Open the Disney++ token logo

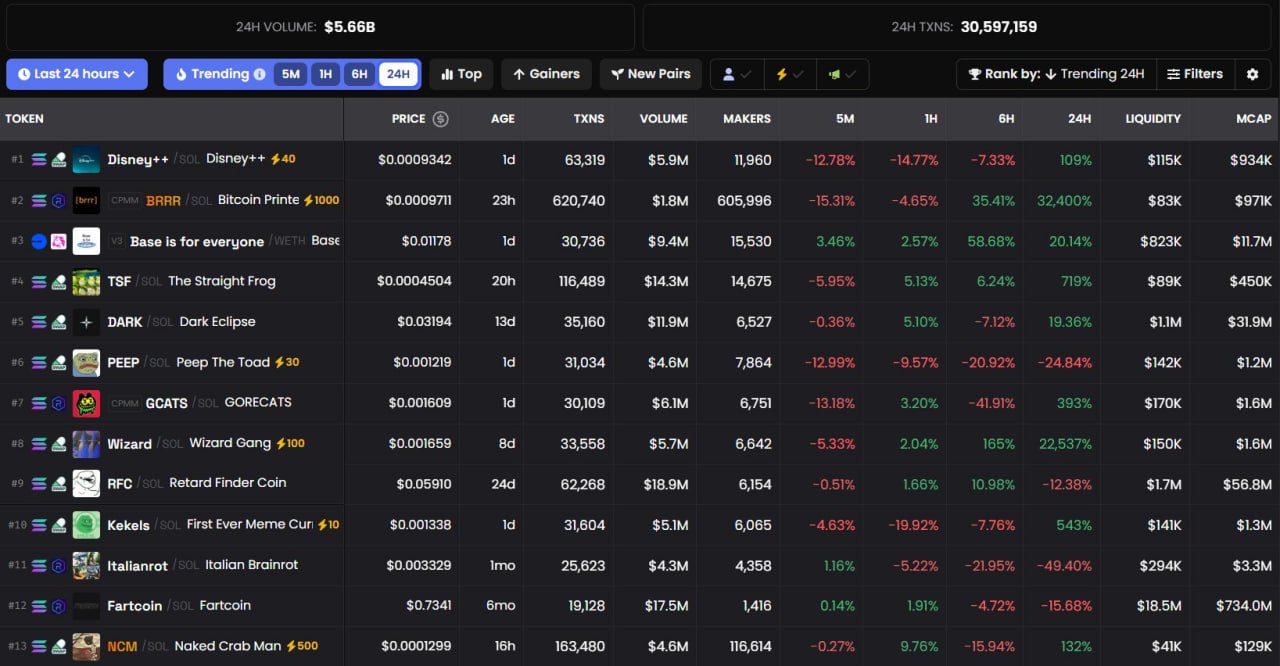(86, 160)
